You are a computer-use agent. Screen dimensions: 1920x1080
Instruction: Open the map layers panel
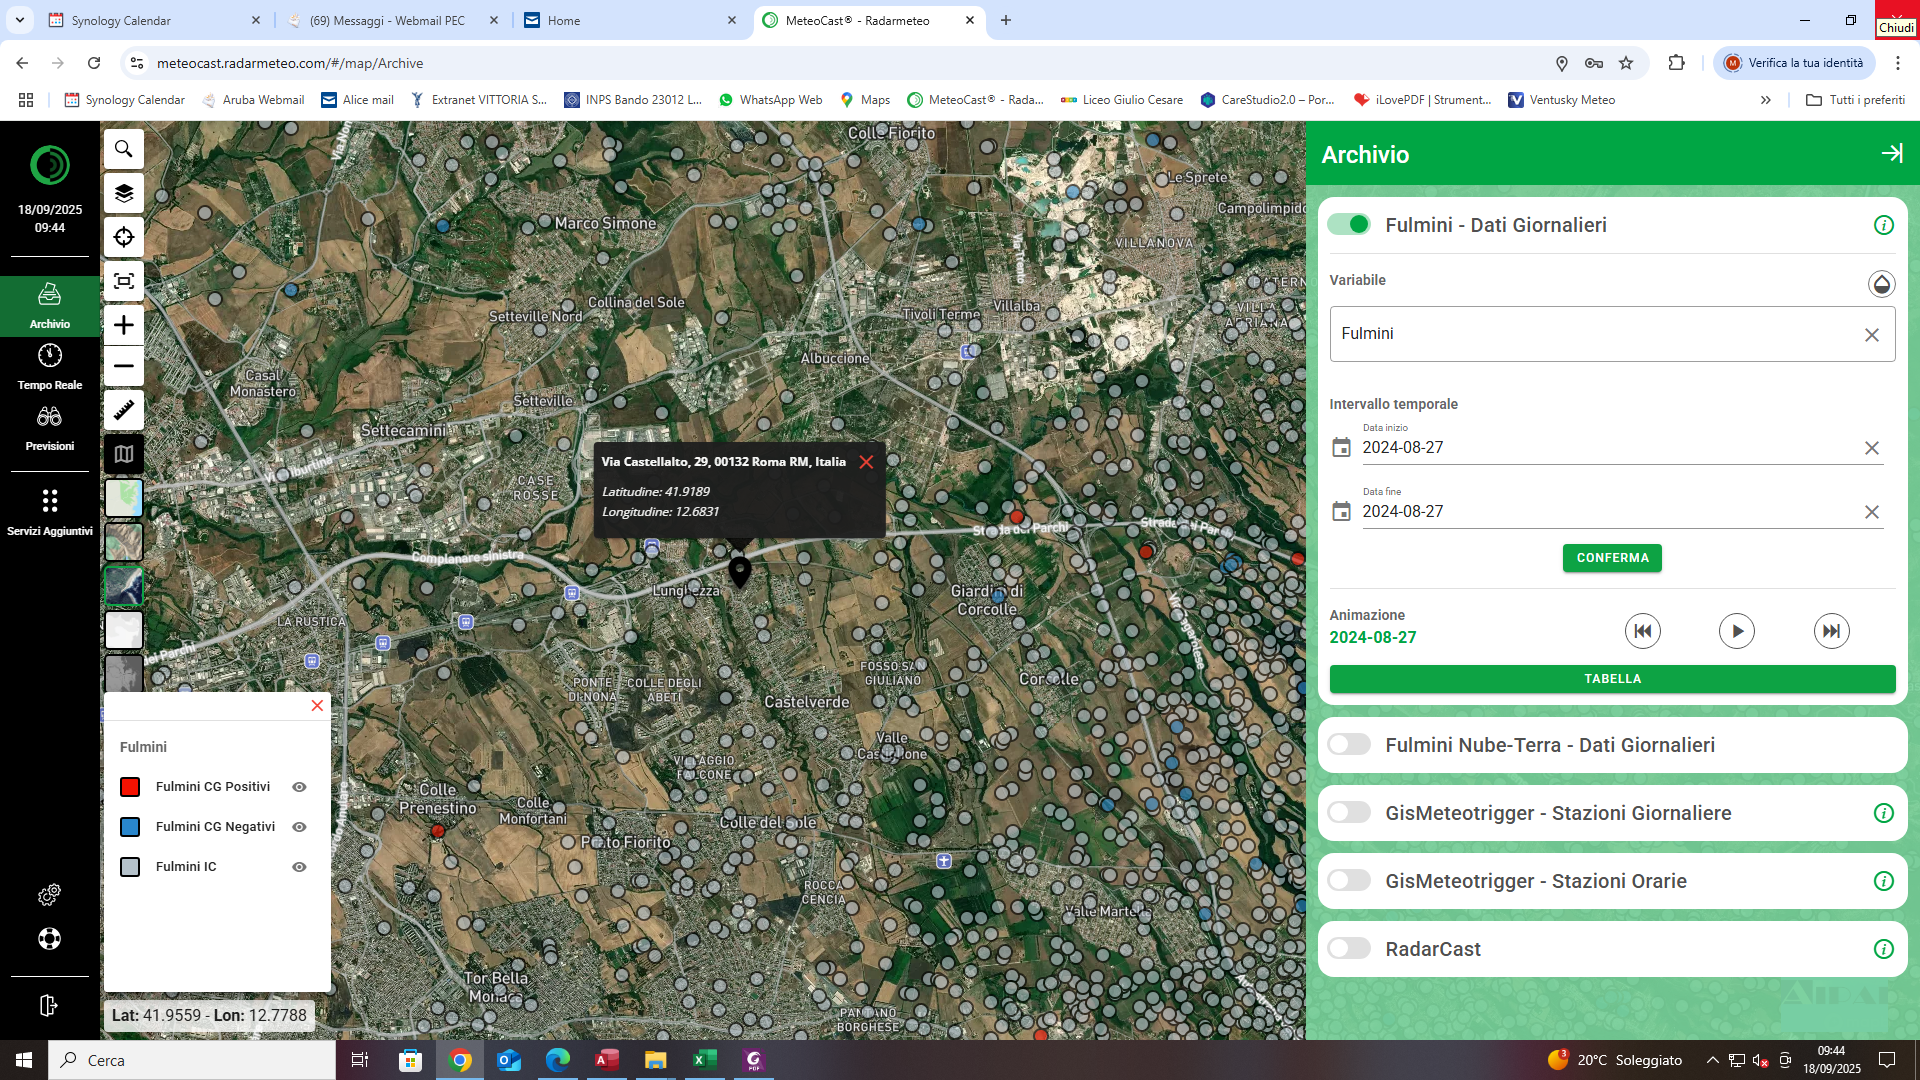124,193
